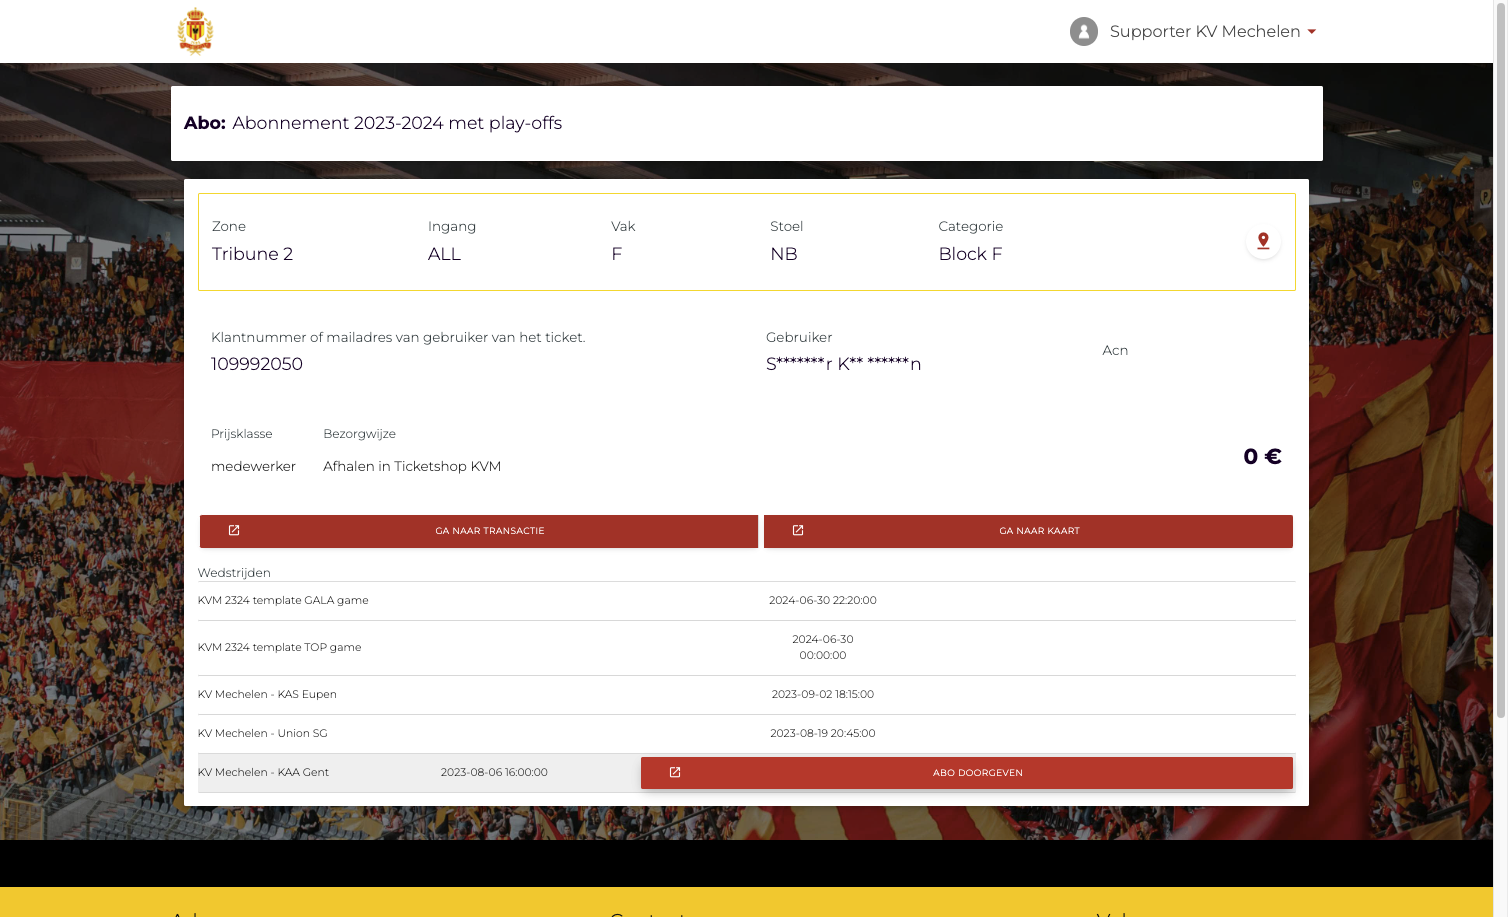This screenshot has width=1508, height=917.
Task: Click the date 2023-08-19 20:45:00
Action: [x=823, y=734]
